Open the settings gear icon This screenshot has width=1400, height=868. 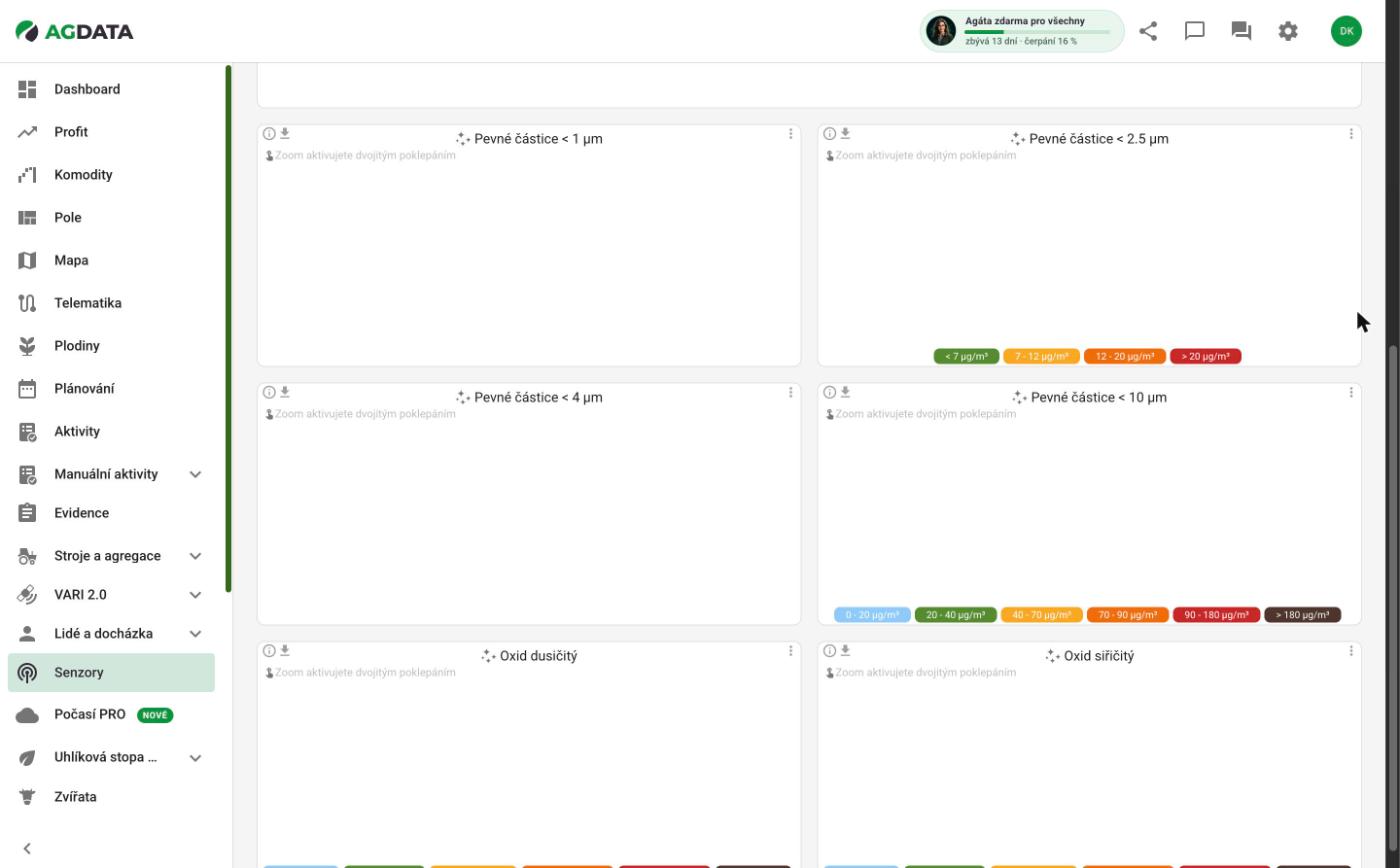[x=1288, y=31]
